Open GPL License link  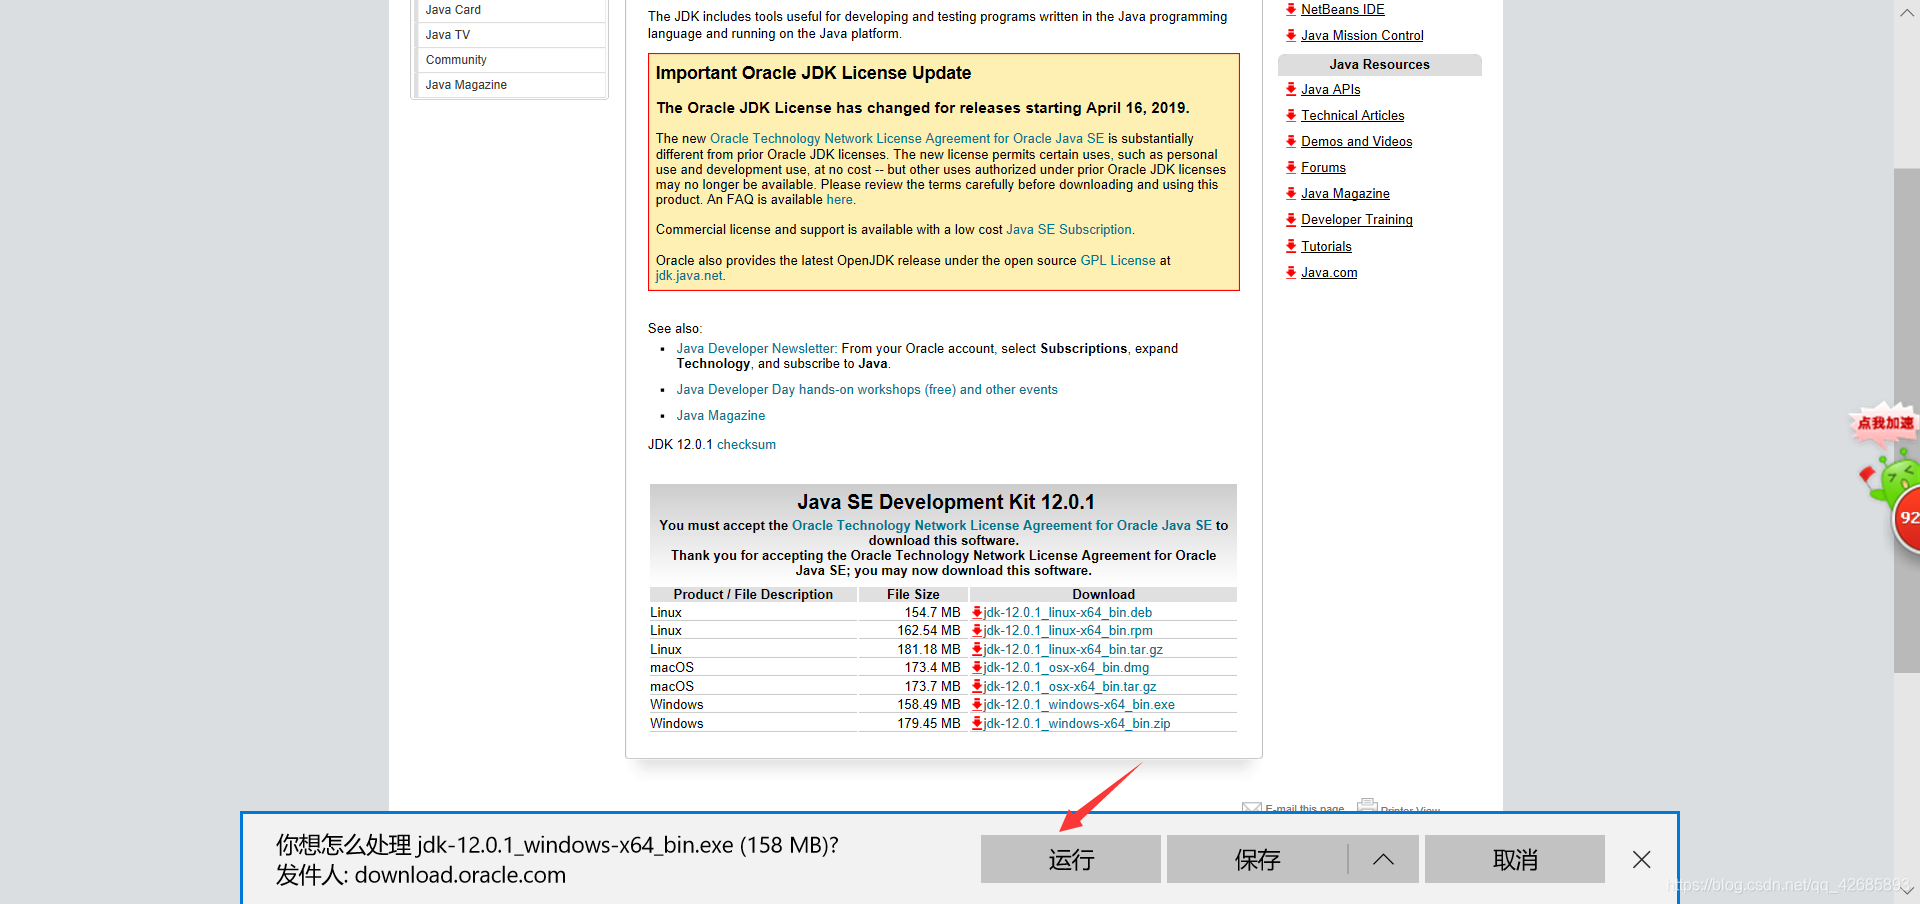(1118, 261)
